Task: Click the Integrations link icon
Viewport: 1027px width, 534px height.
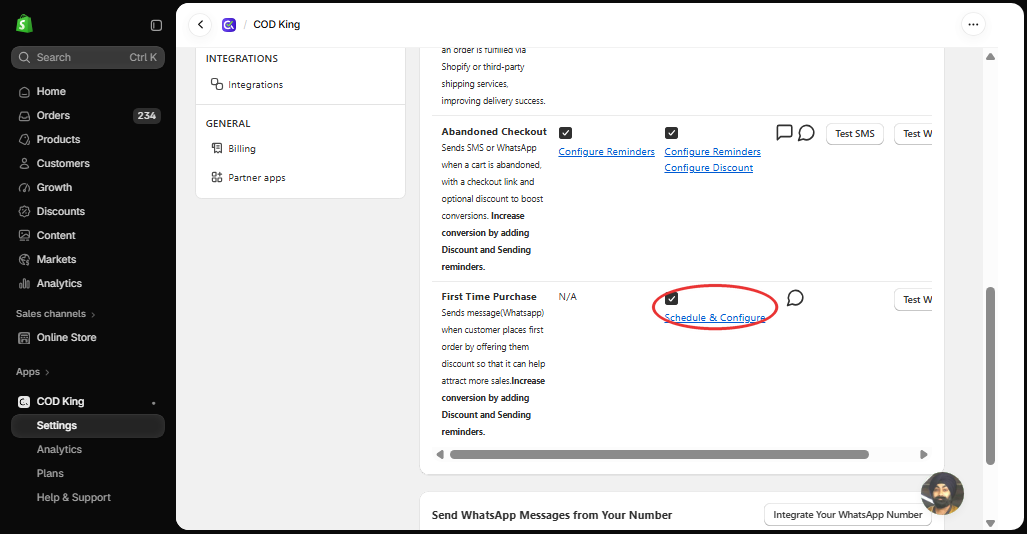Action: pyautogui.click(x=217, y=84)
